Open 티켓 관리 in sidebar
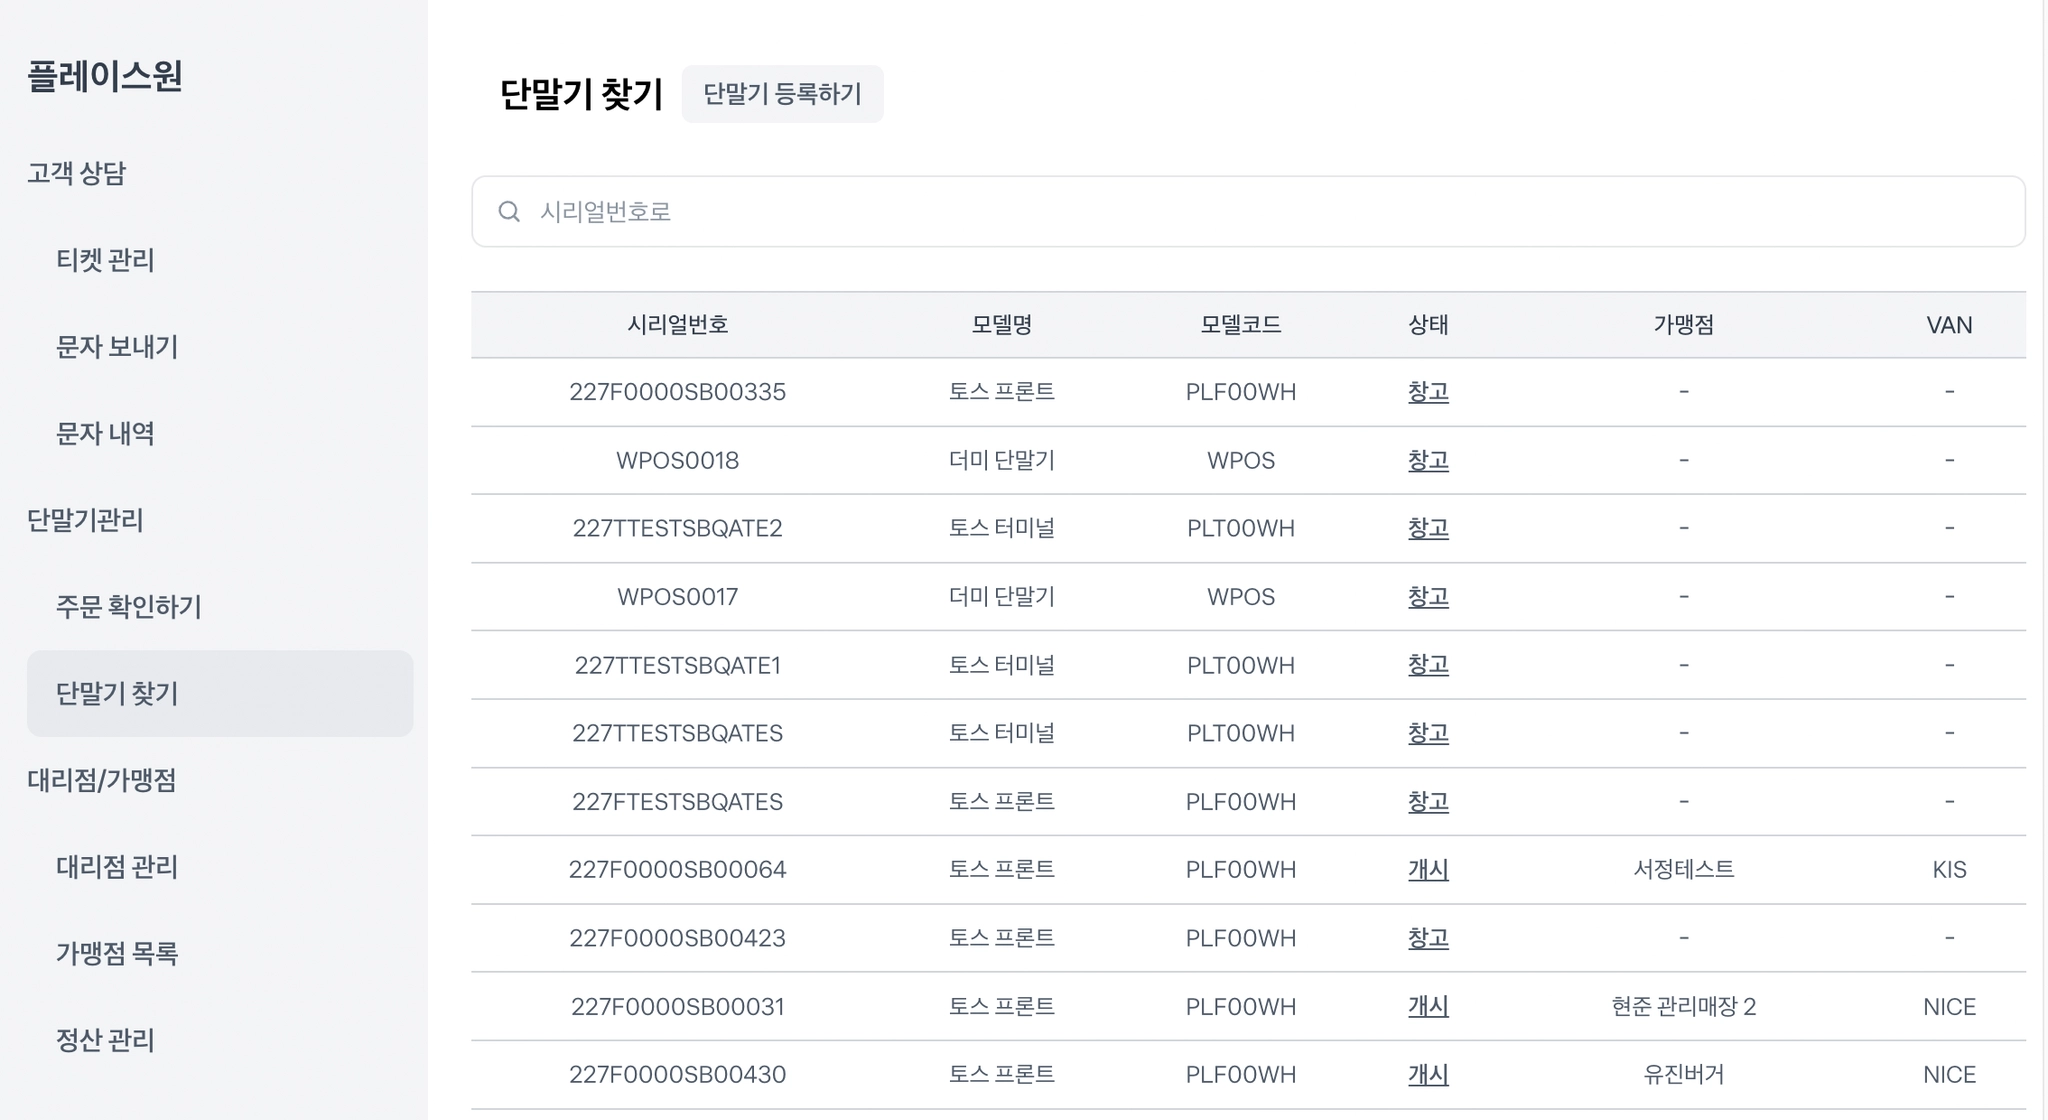Image resolution: width=2048 pixels, height=1120 pixels. [x=105, y=260]
